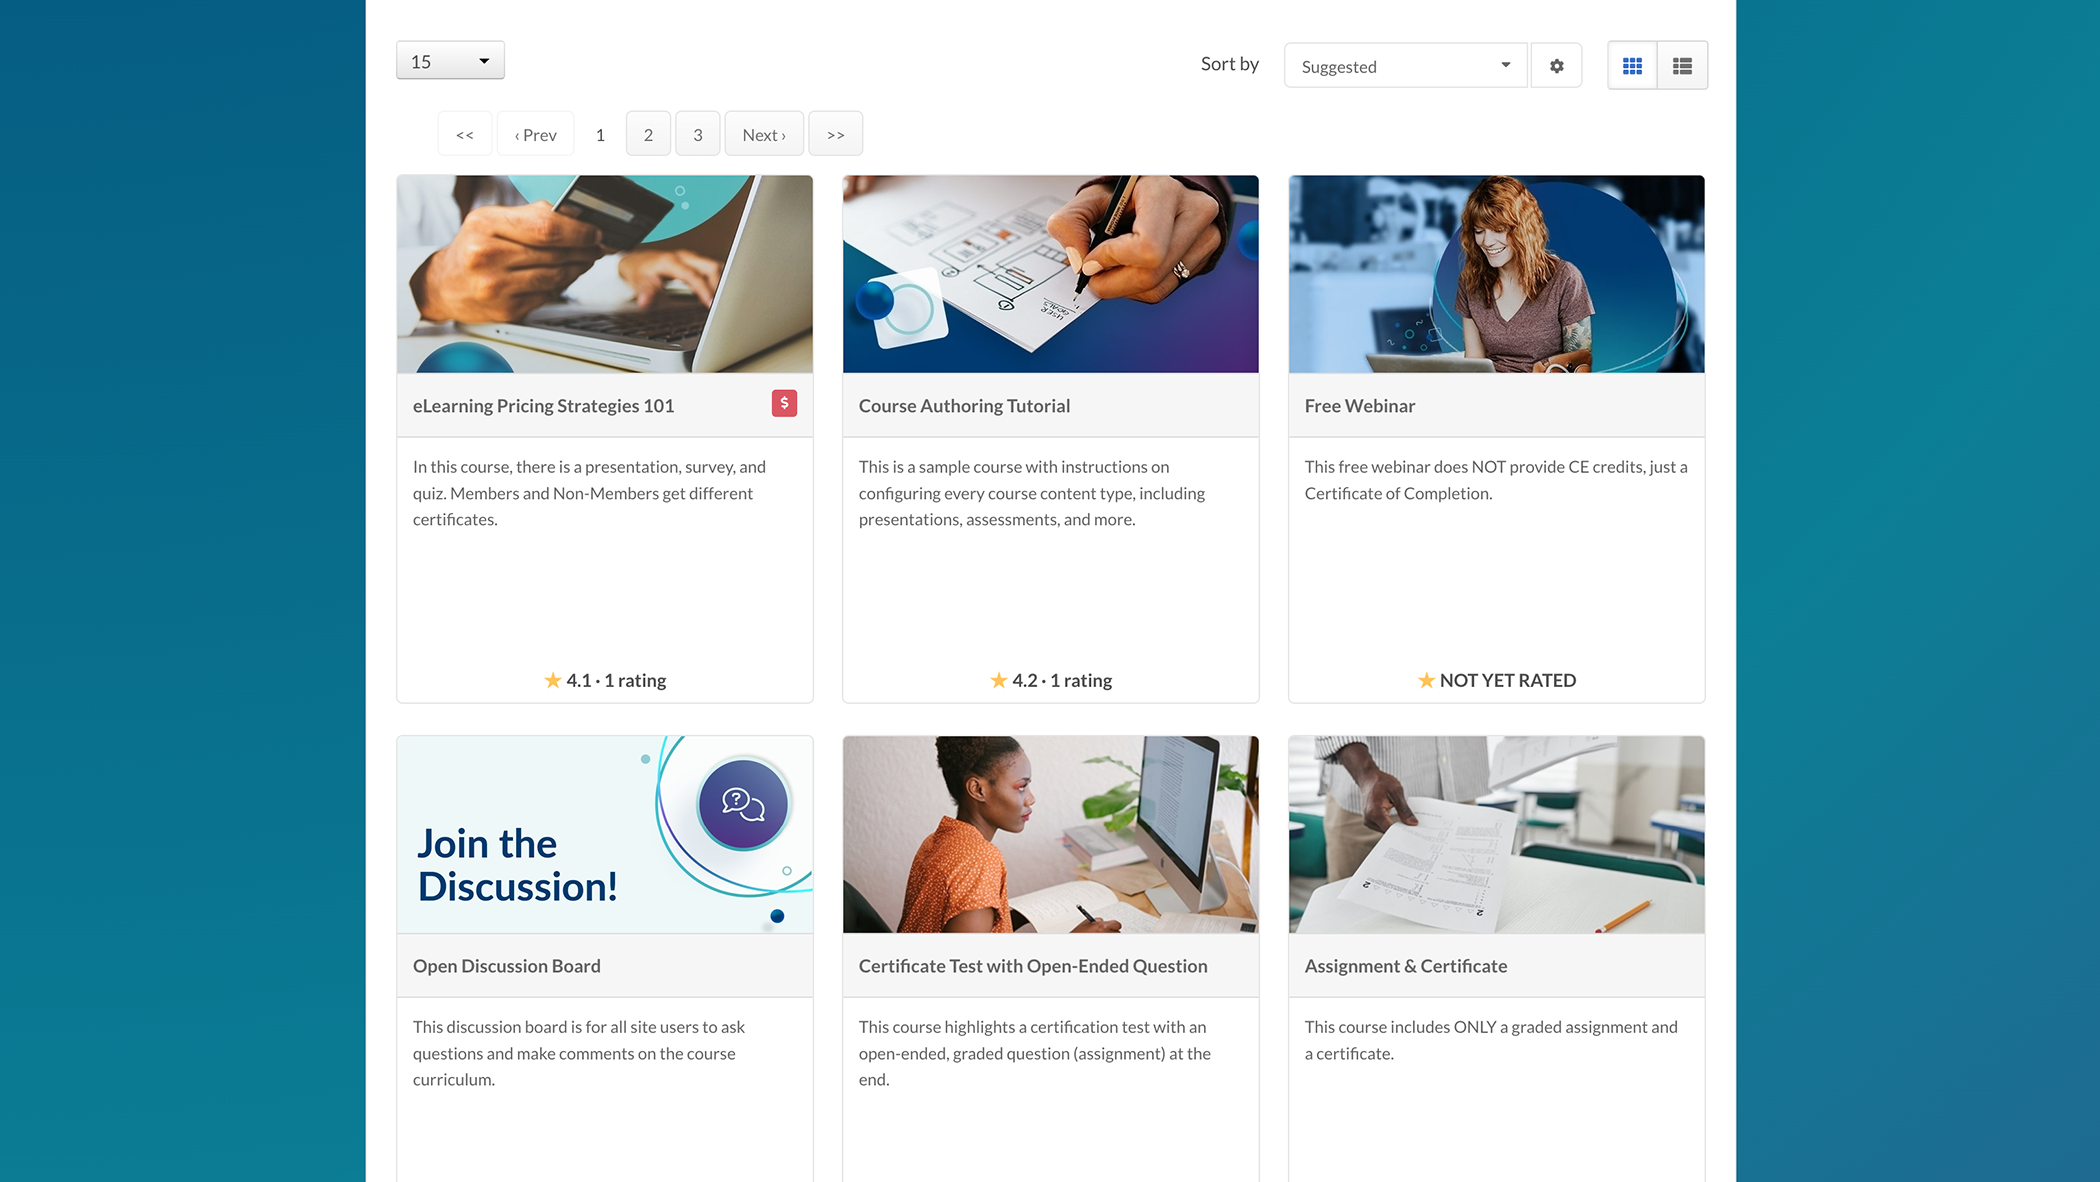Image resolution: width=2100 pixels, height=1182 pixels.
Task: Open the Free Webinar course title
Action: coord(1359,406)
